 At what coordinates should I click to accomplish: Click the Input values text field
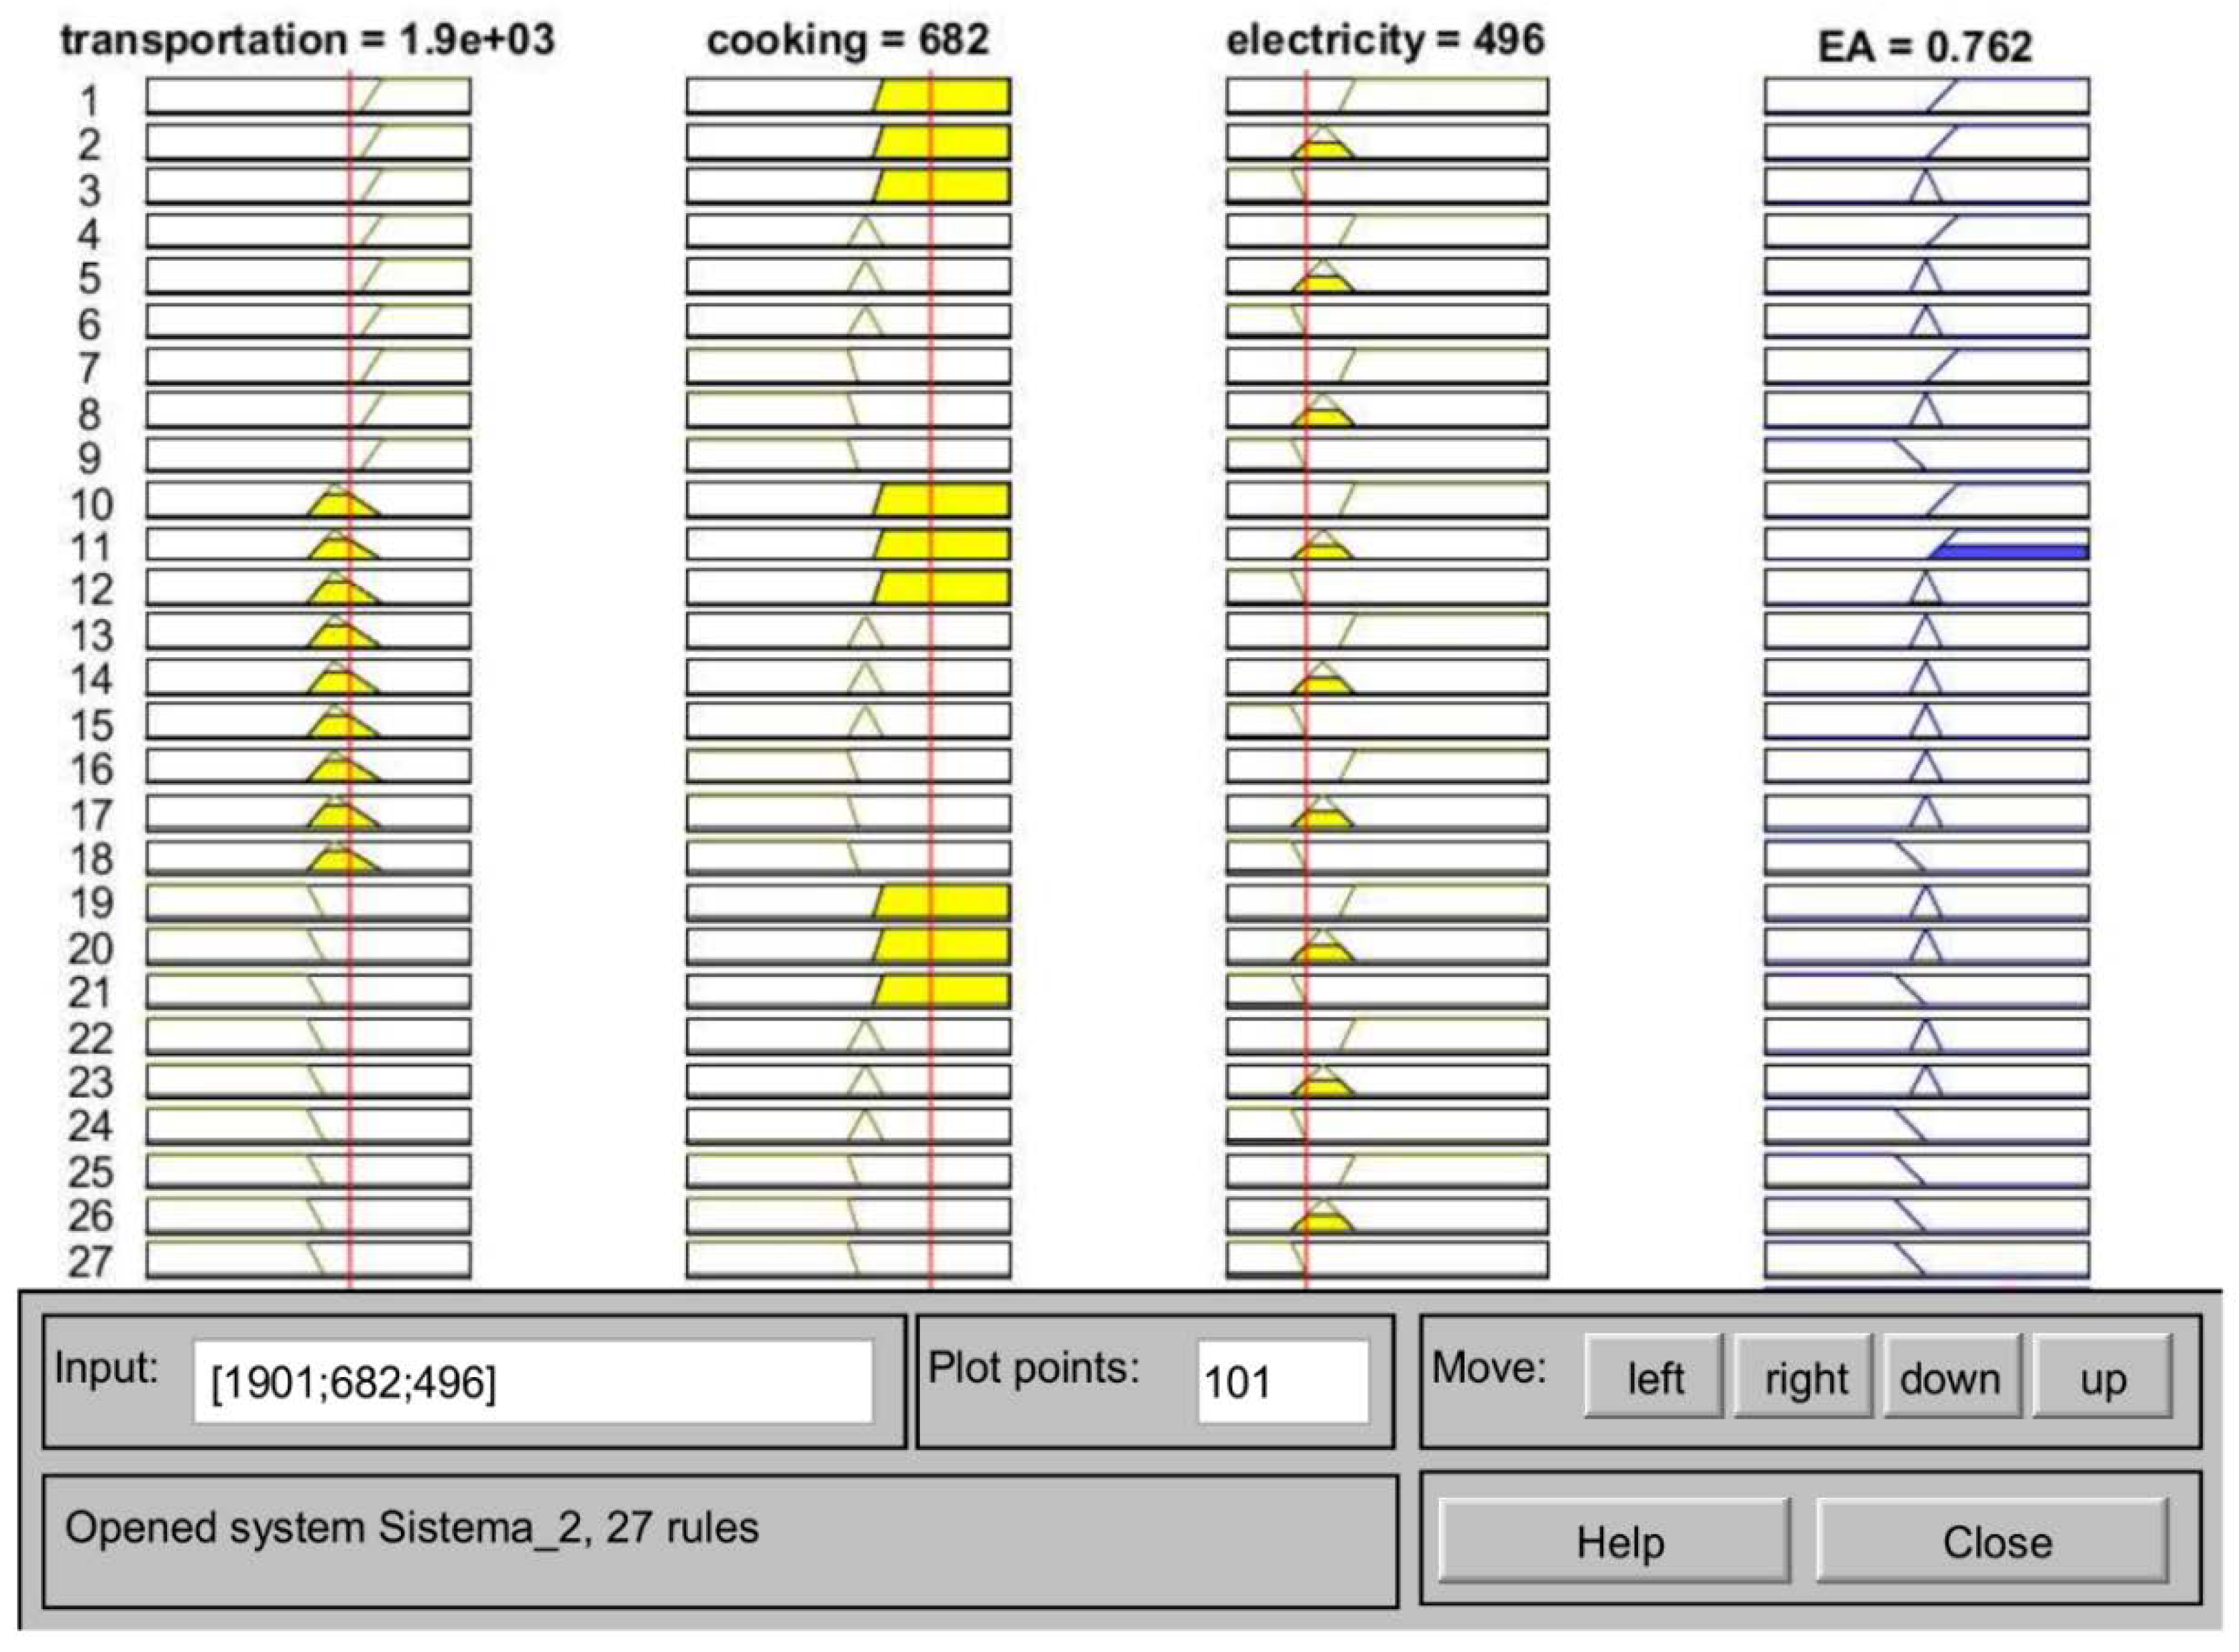[532, 1382]
